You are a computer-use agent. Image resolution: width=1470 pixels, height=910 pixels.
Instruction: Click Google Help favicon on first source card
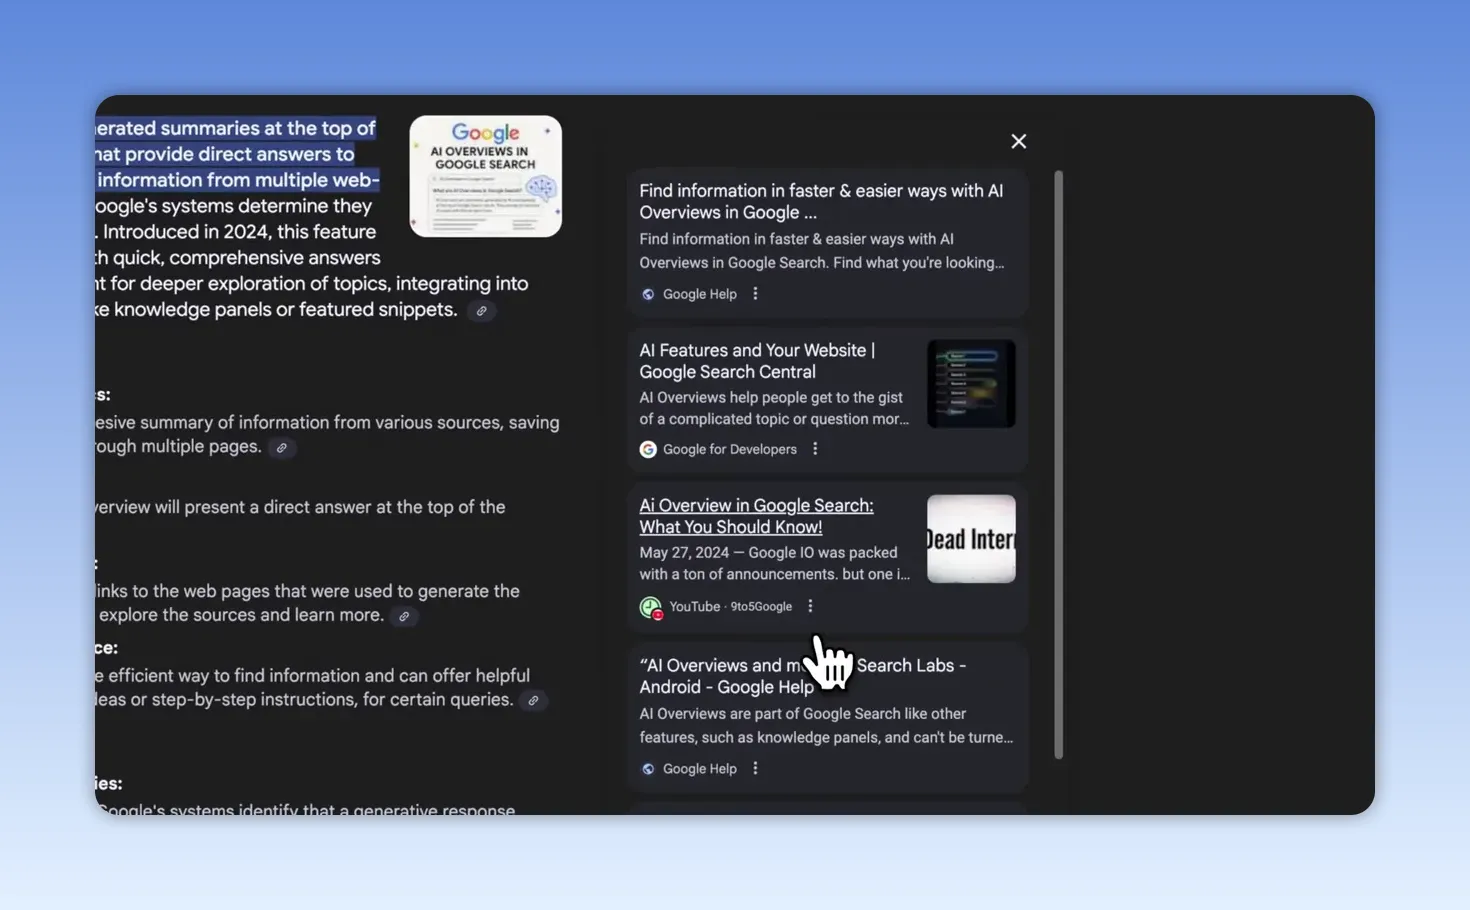coord(648,294)
